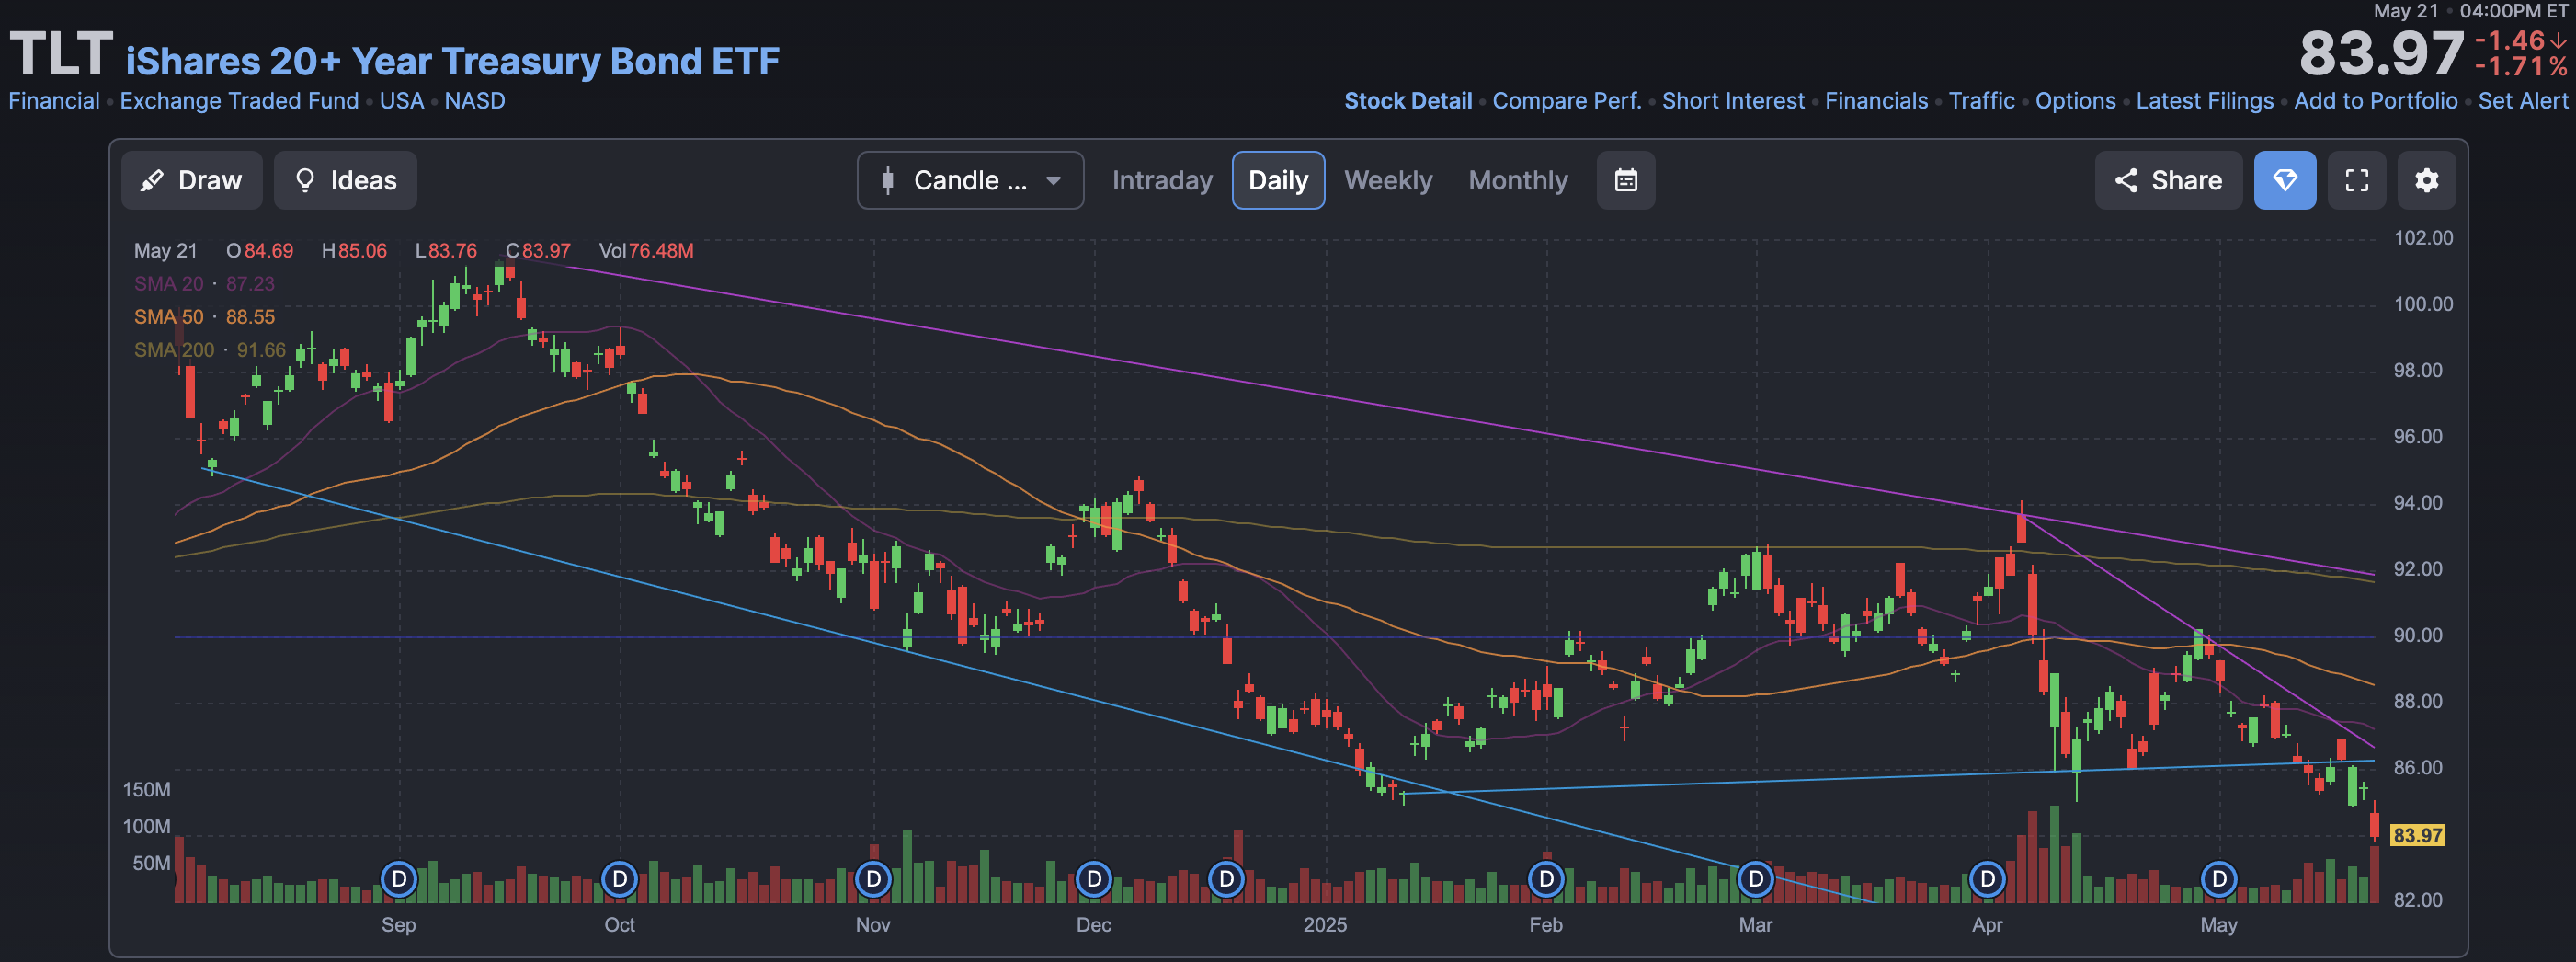Click the NASD exchange link
Image resolution: width=2576 pixels, height=962 pixels.
pos(474,101)
